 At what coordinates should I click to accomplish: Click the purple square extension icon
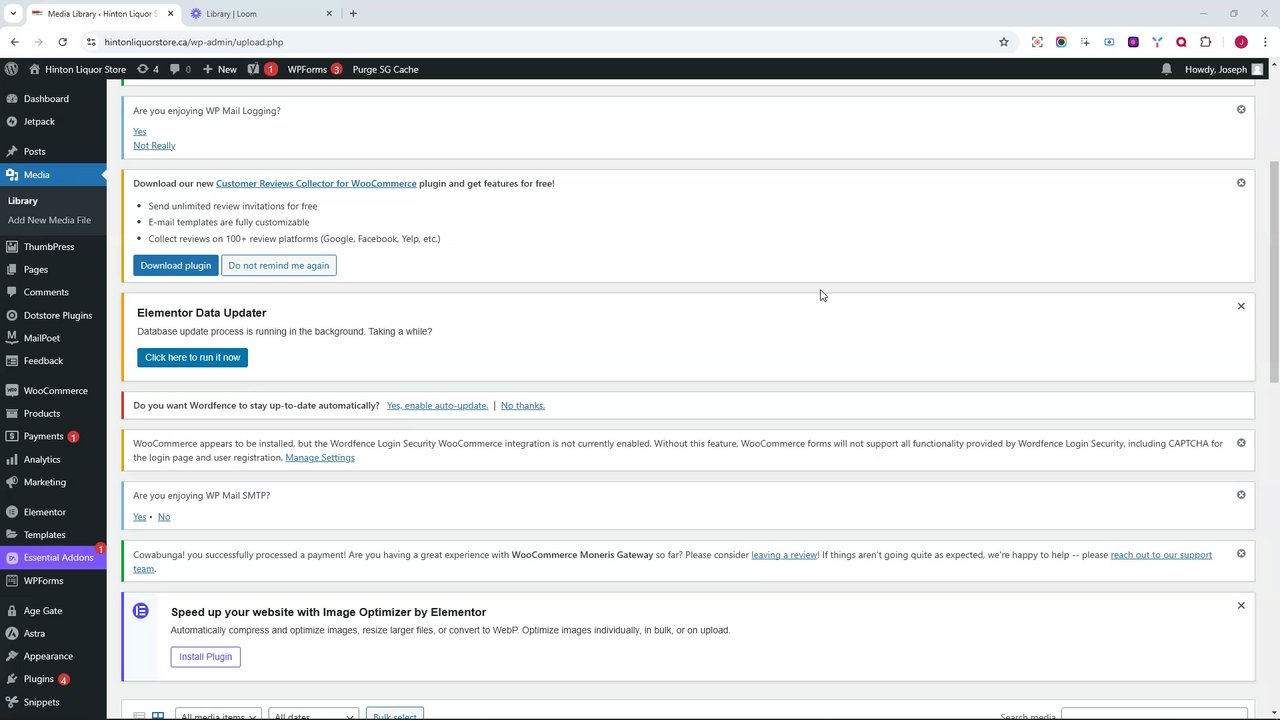pyautogui.click(x=1133, y=42)
